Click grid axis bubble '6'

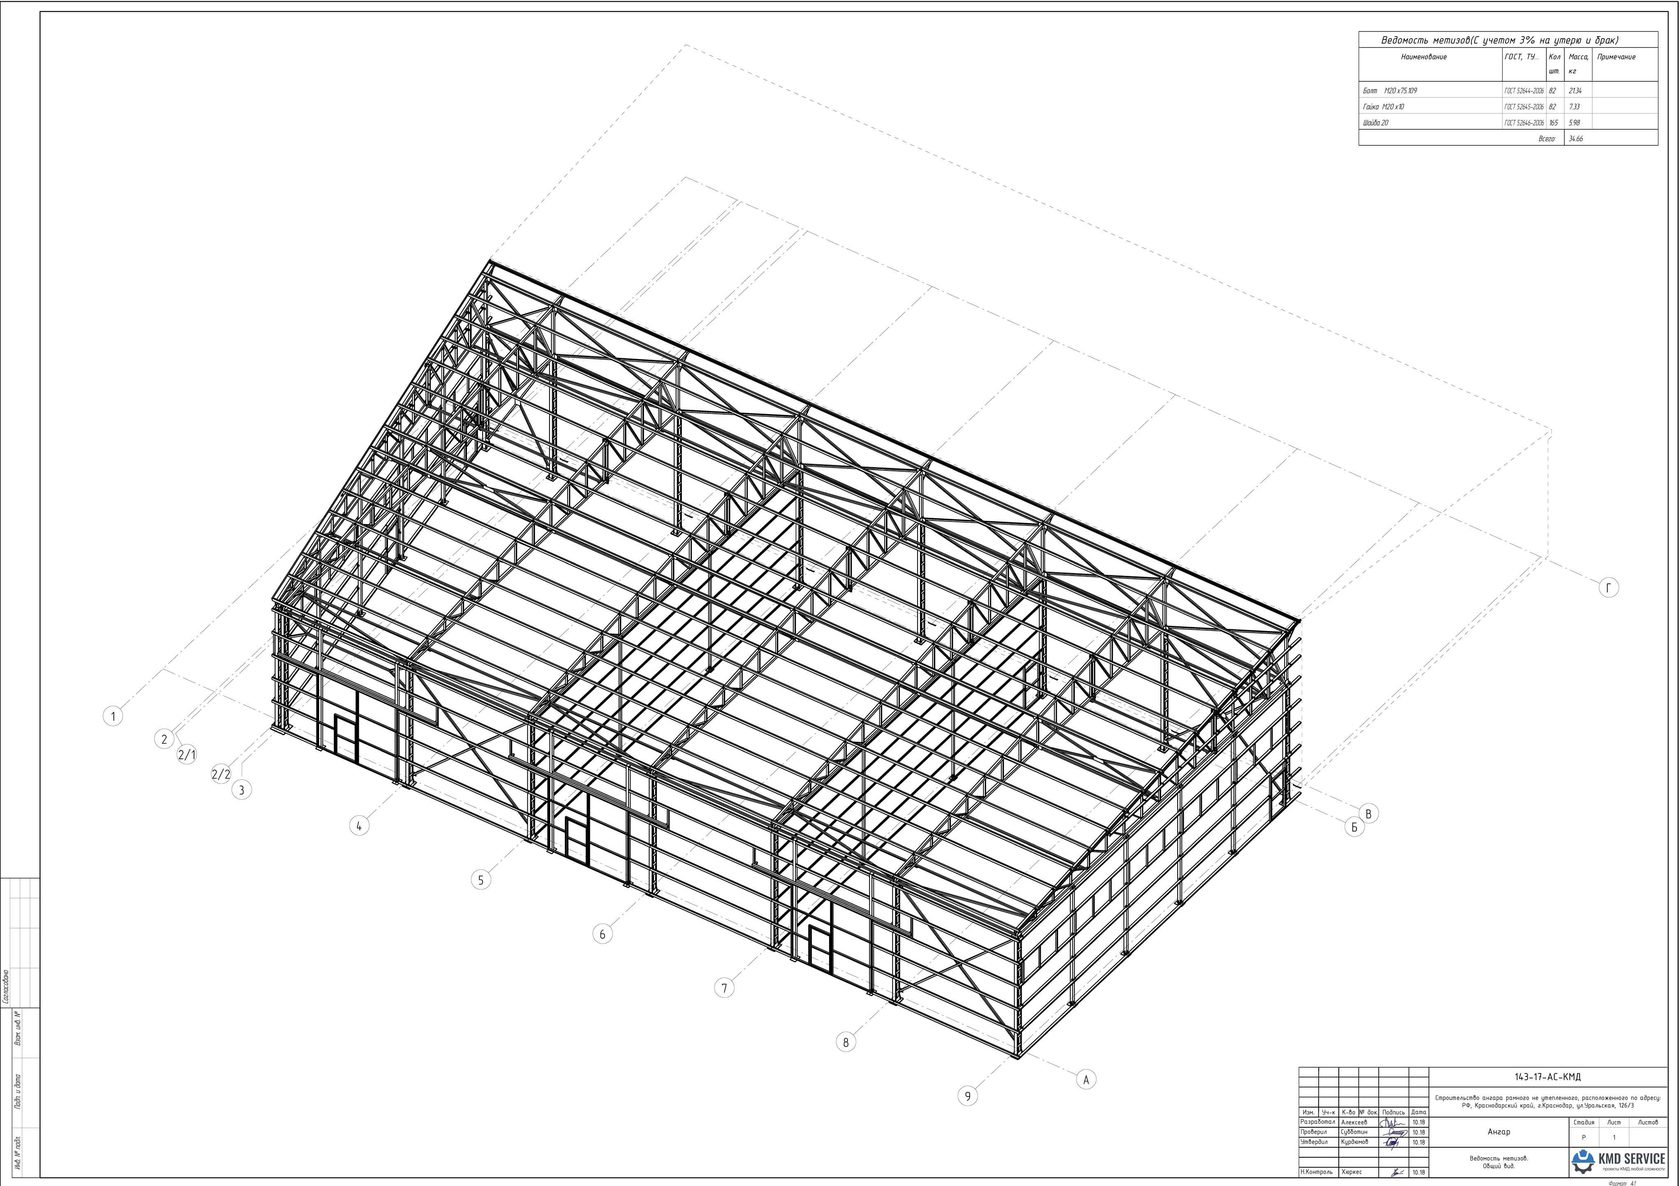coord(602,934)
